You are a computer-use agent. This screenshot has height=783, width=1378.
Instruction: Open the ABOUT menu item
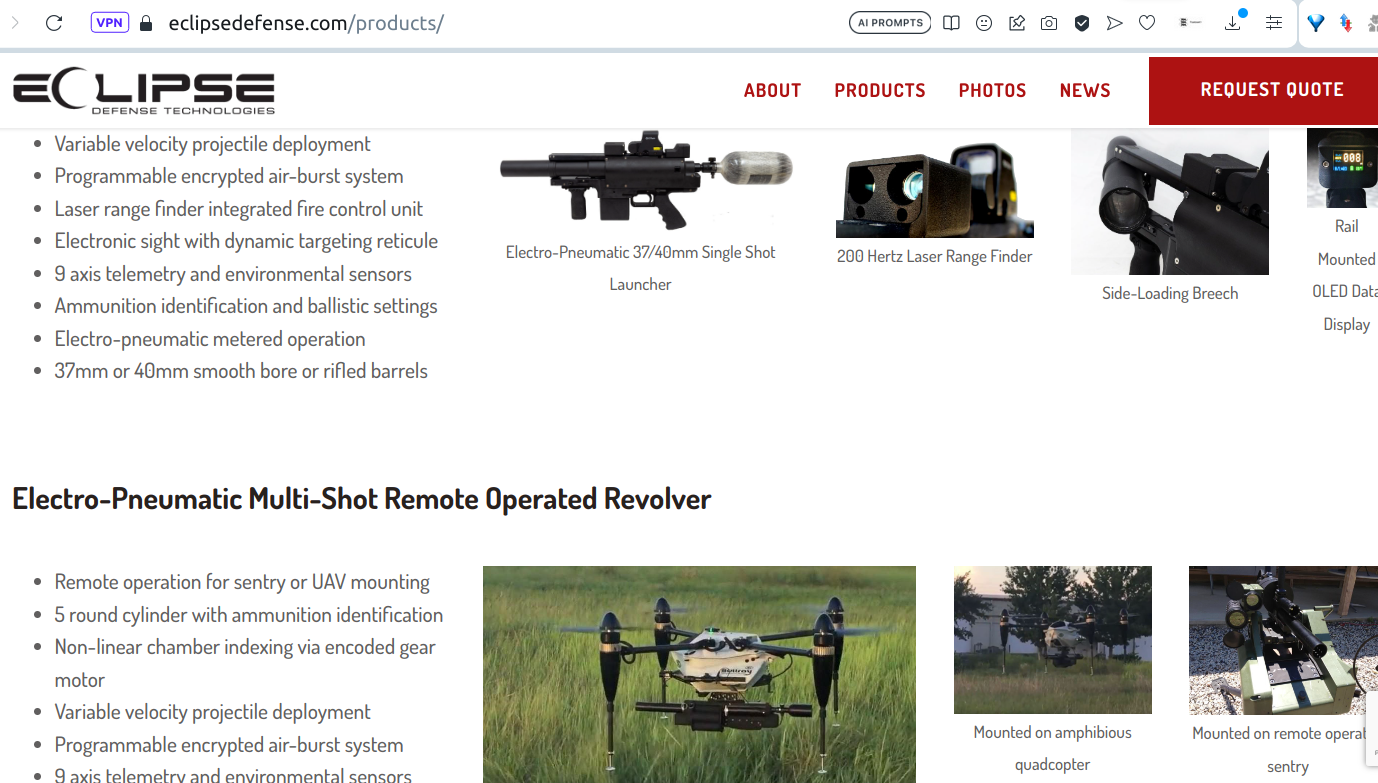773,90
